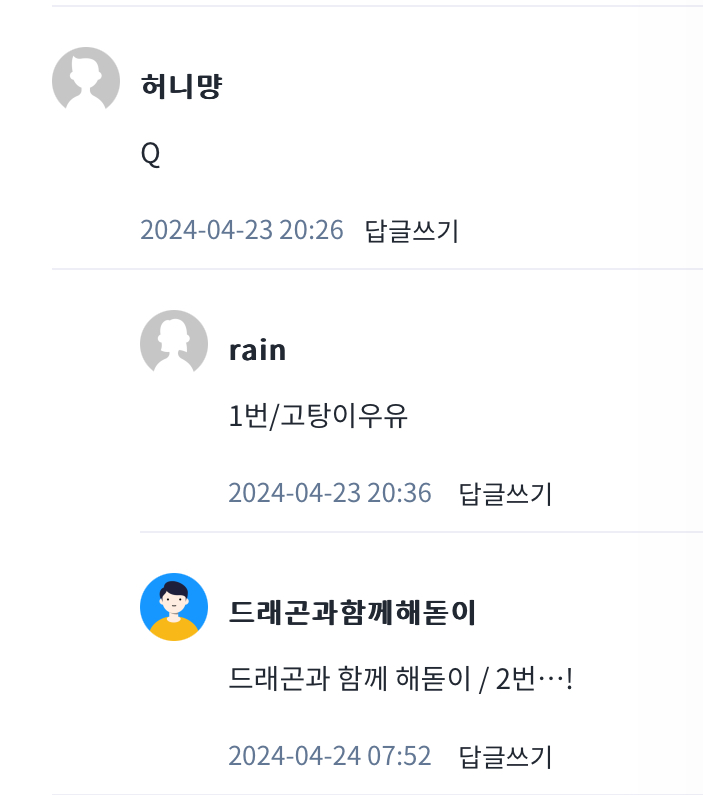Viewport: 703px width, 795px height.
Task: Open the profile of username 허니먕
Action: coord(181,87)
